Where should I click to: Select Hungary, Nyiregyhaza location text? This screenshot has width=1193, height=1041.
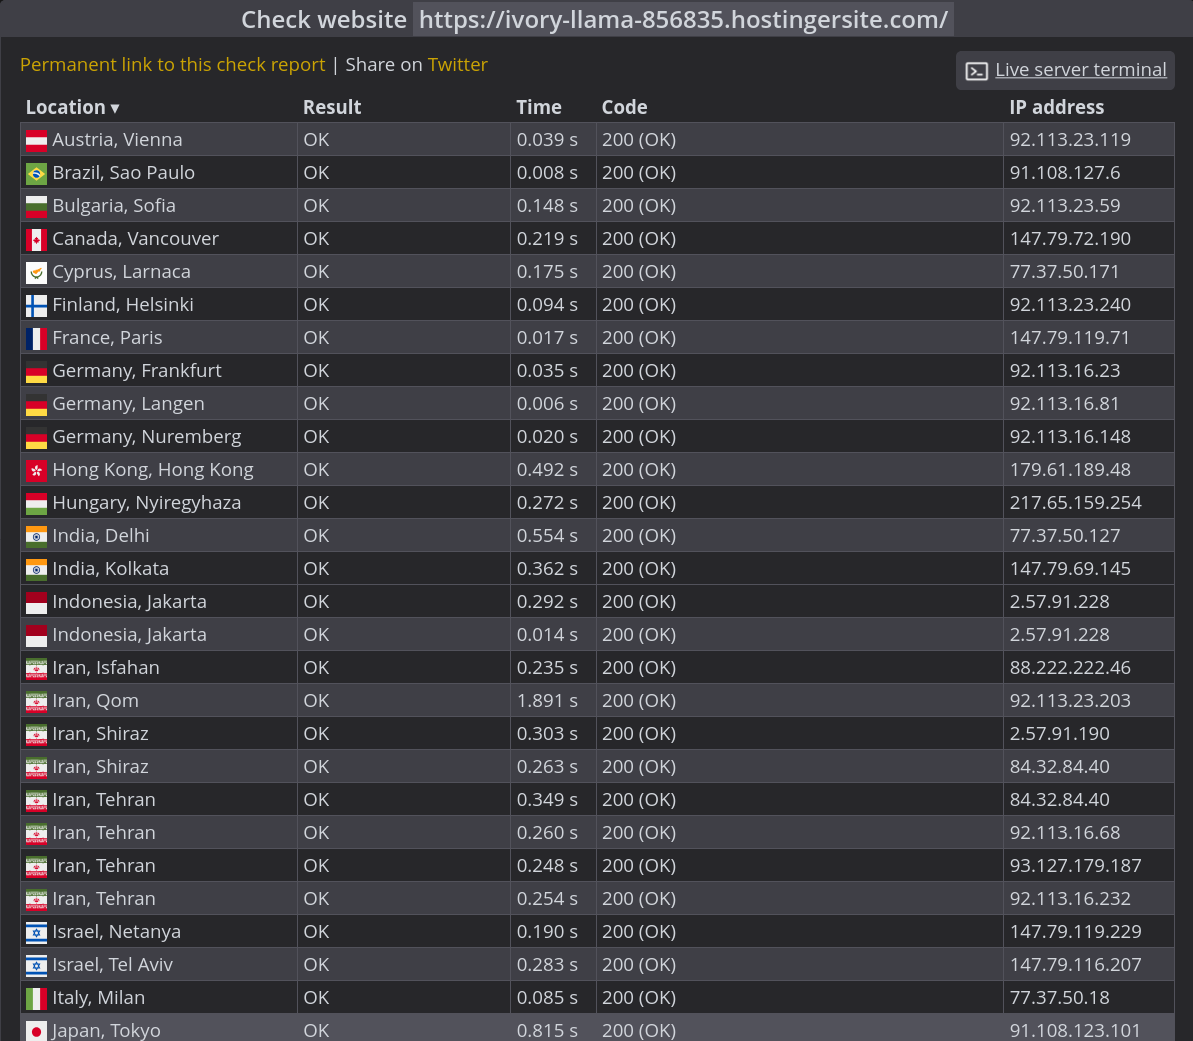[x=147, y=503]
